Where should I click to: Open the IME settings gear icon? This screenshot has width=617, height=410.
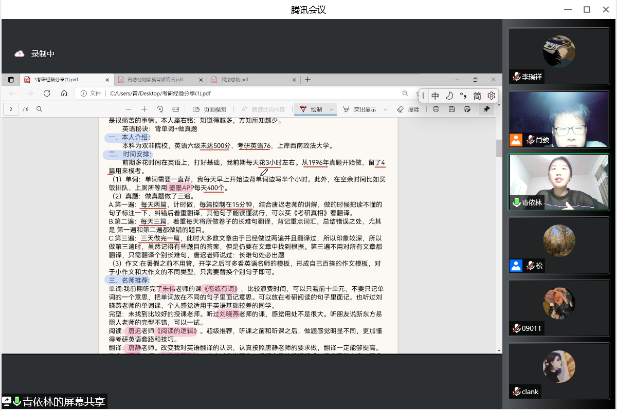(491, 96)
